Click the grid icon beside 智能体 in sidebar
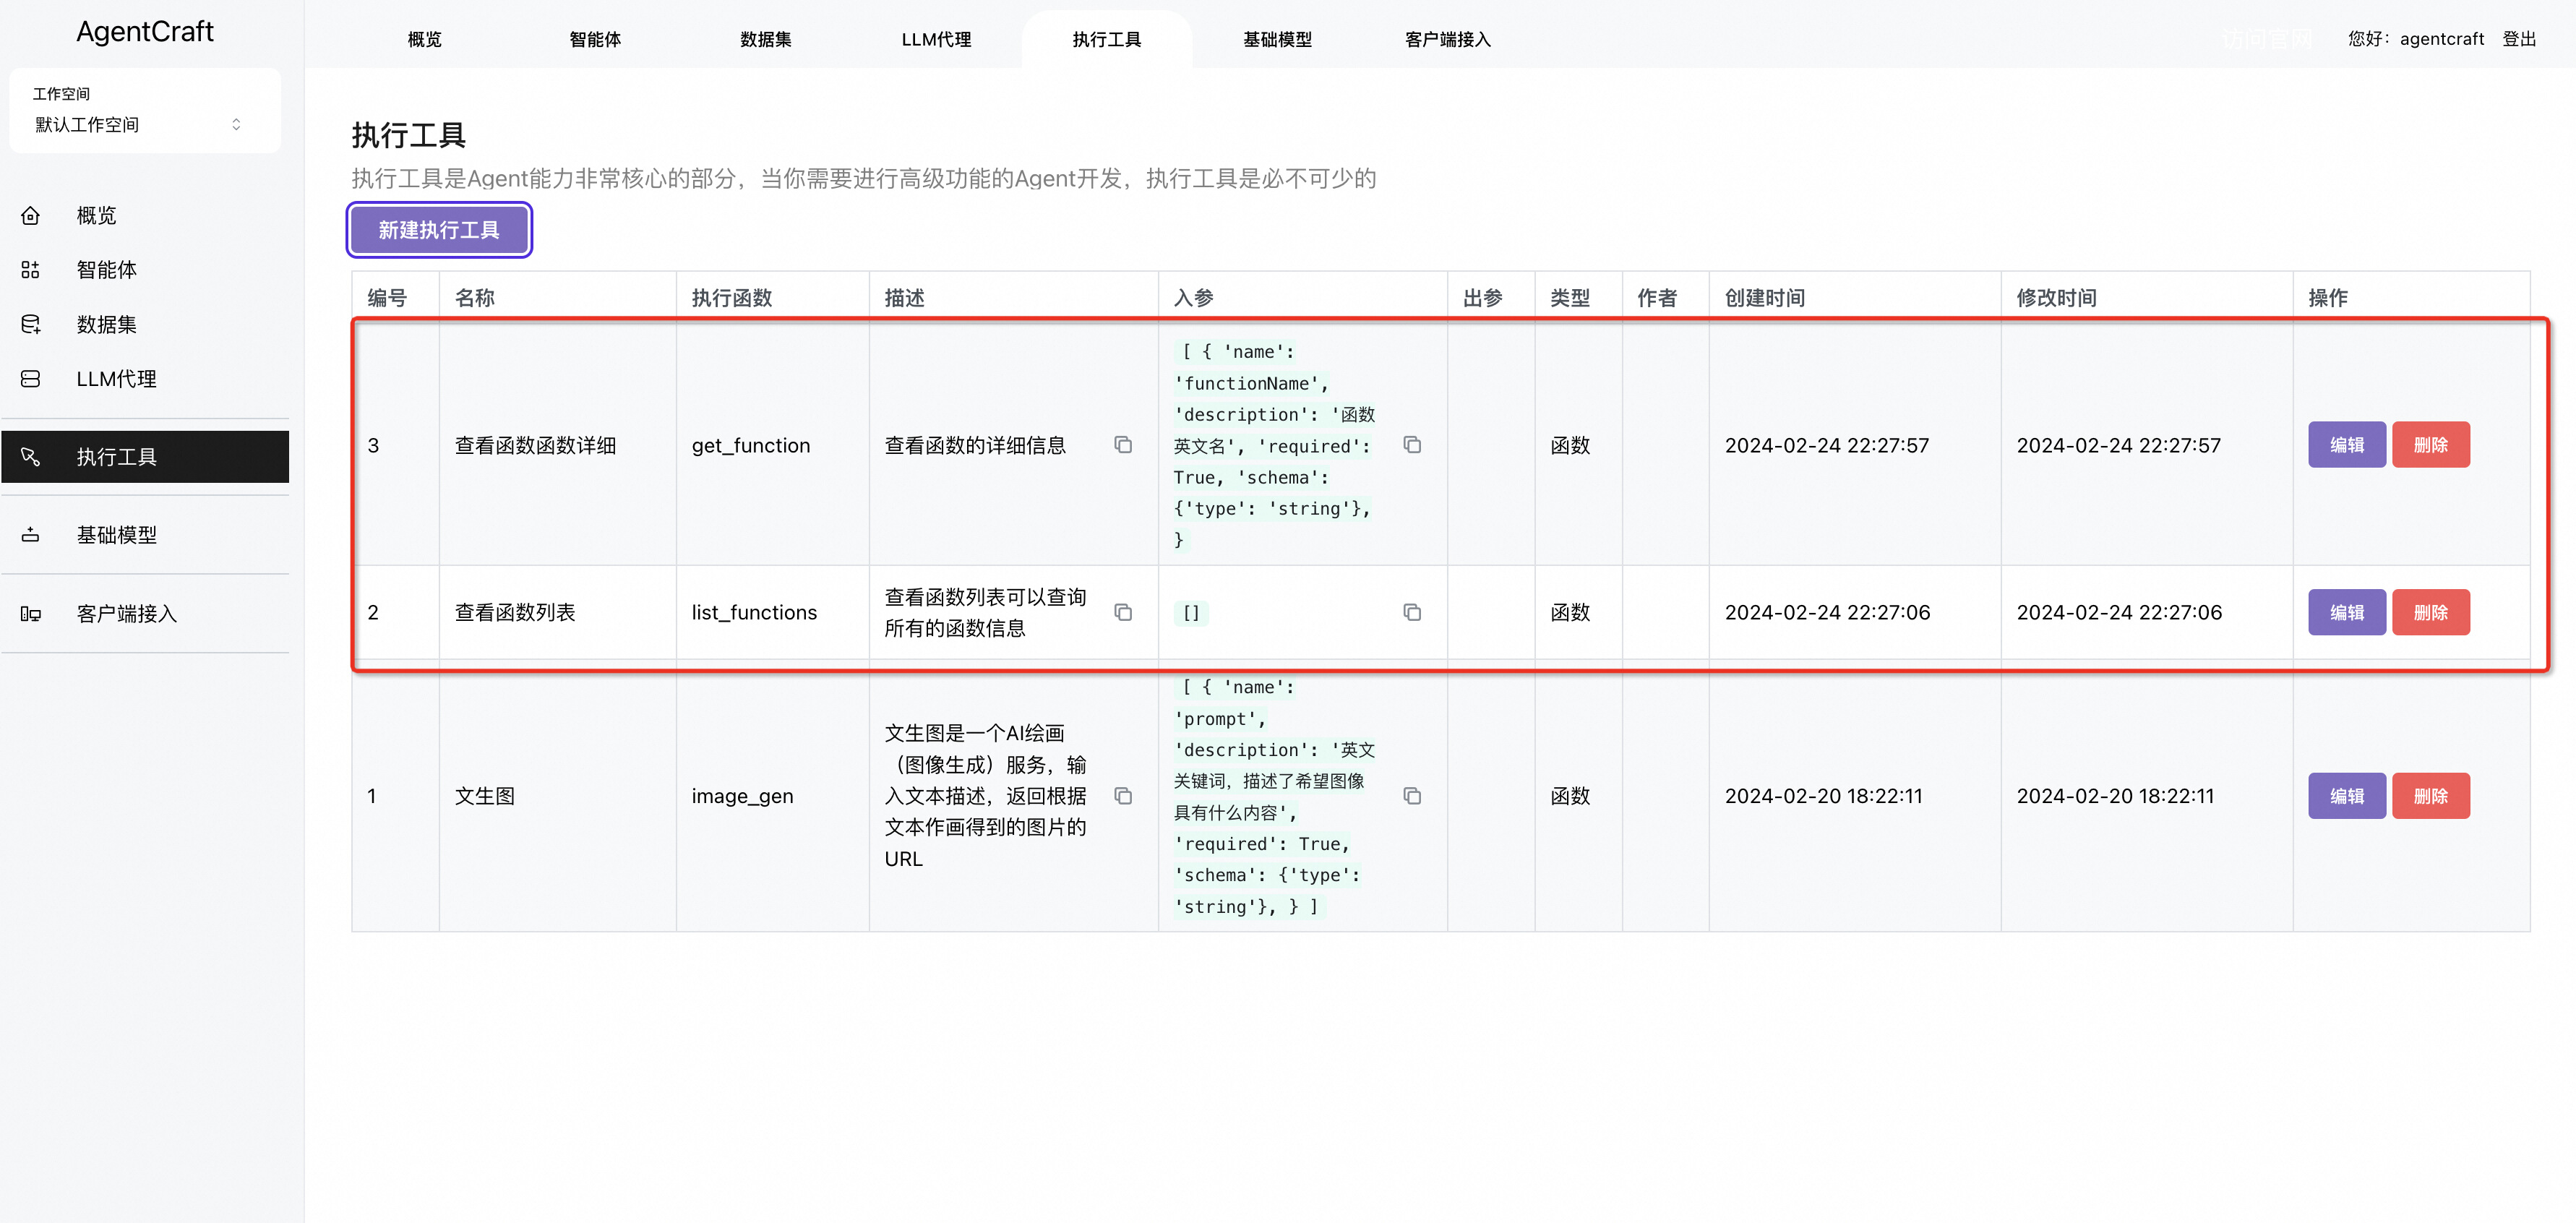 31,270
